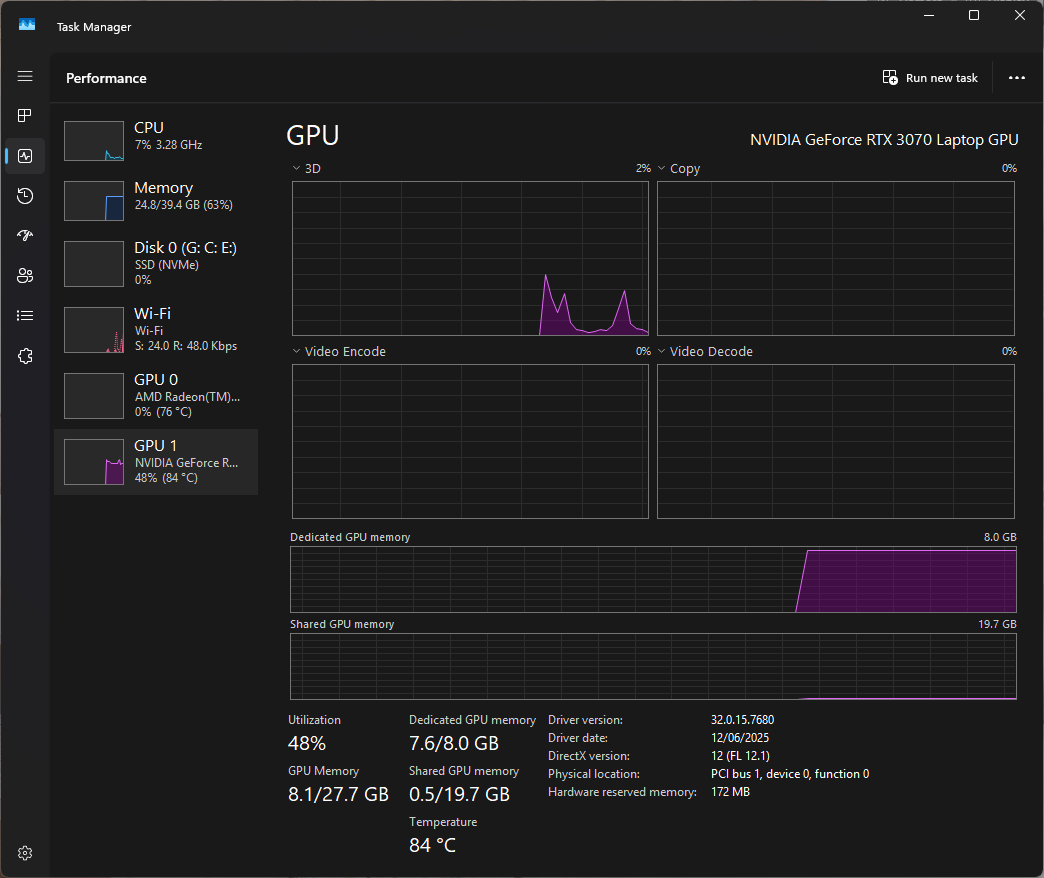Screen dimensions: 1044x878
Task: Click the 3D usage graph
Action: pyautogui.click(x=470, y=258)
